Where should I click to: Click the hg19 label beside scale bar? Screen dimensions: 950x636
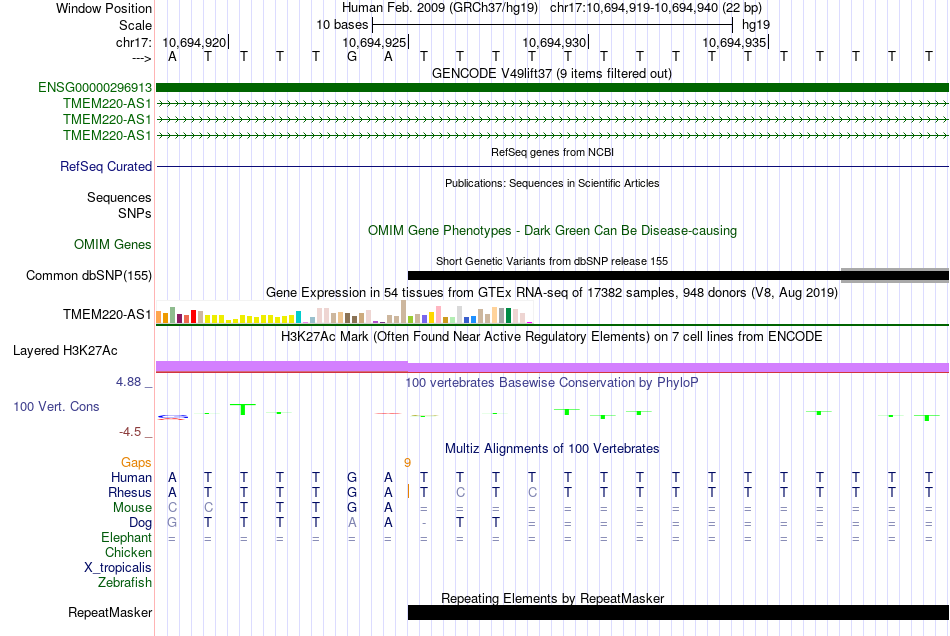756,25
